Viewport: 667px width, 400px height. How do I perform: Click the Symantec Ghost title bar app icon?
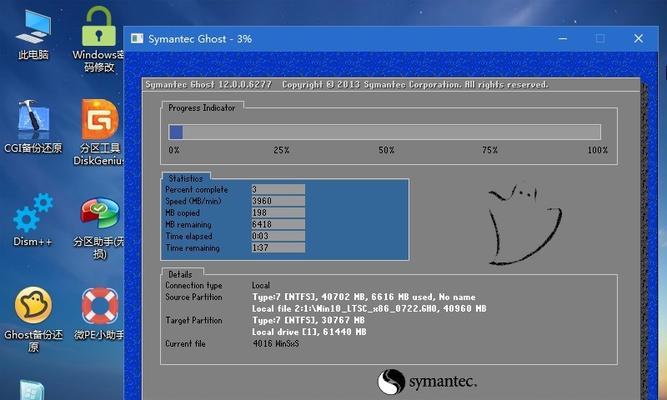tap(135, 38)
